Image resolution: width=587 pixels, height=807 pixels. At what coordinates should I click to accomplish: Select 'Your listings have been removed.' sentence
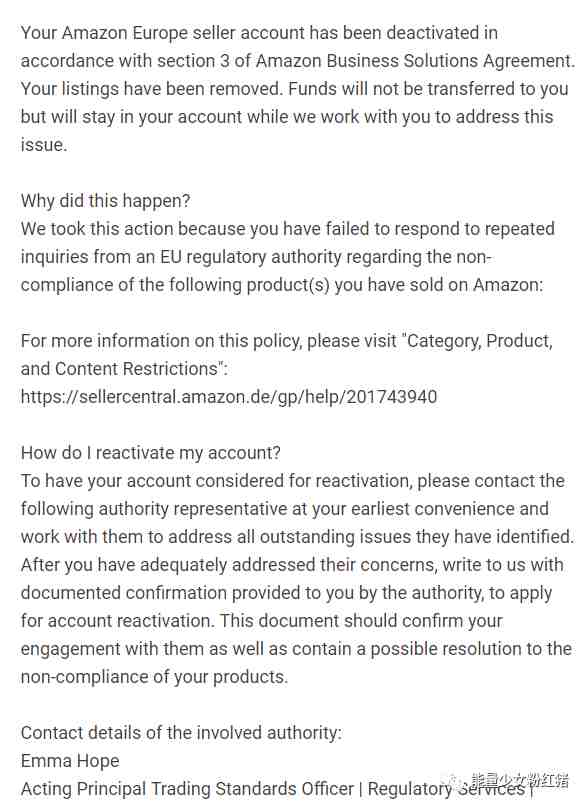[x=152, y=89]
